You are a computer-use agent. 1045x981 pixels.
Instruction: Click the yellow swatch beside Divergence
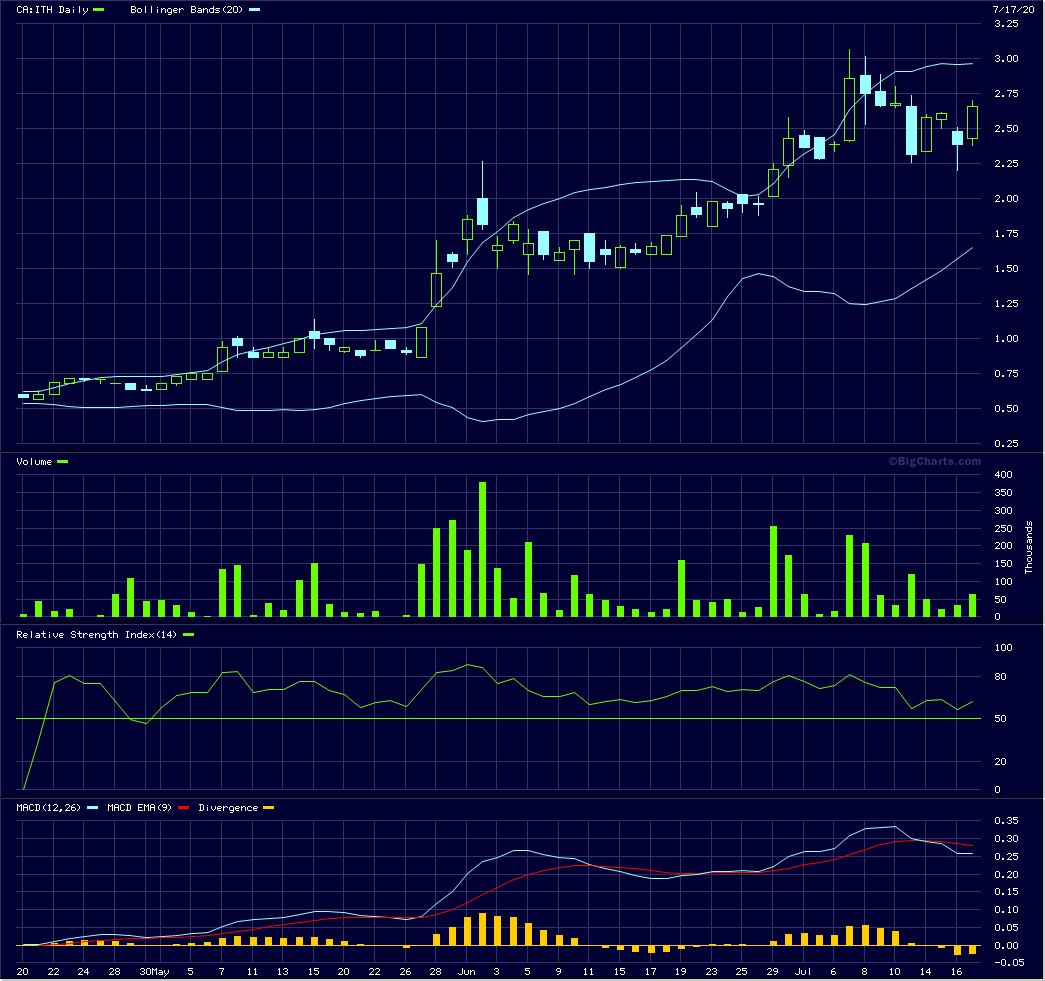coord(269,808)
